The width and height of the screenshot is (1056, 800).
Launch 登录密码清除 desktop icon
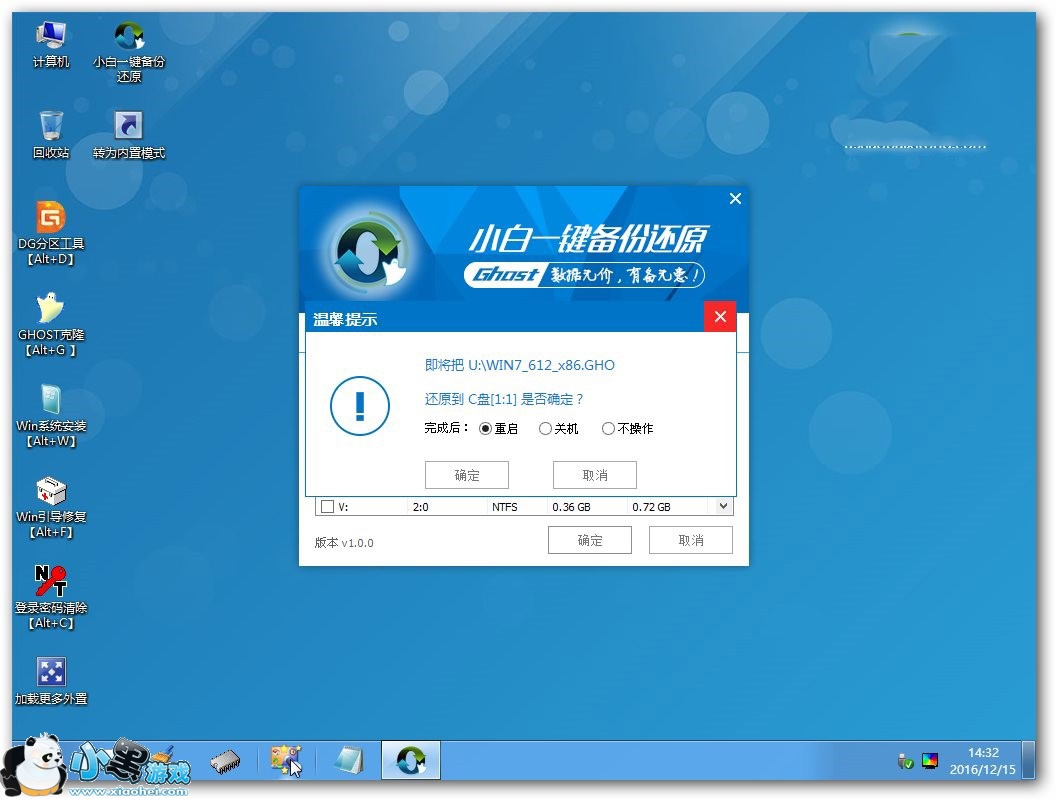point(51,597)
